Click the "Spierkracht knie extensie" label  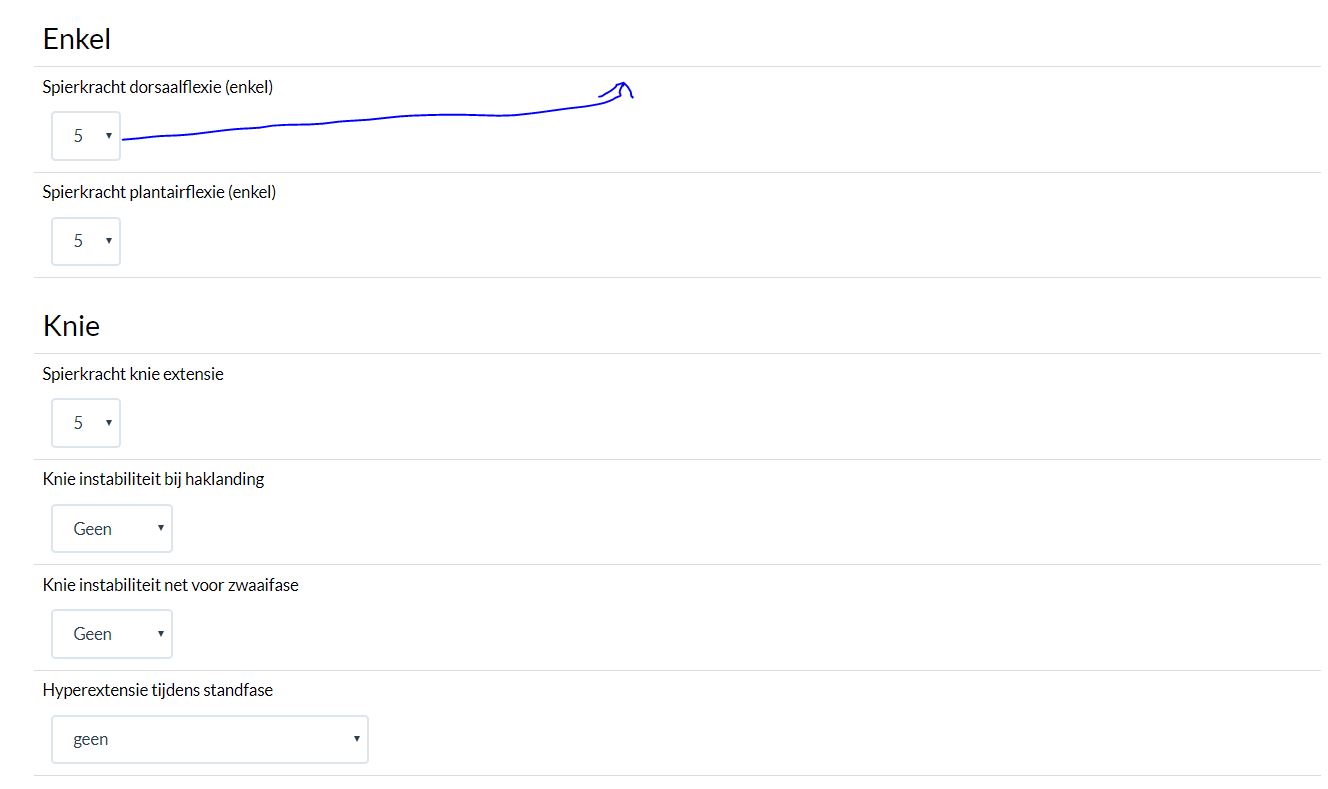click(133, 374)
